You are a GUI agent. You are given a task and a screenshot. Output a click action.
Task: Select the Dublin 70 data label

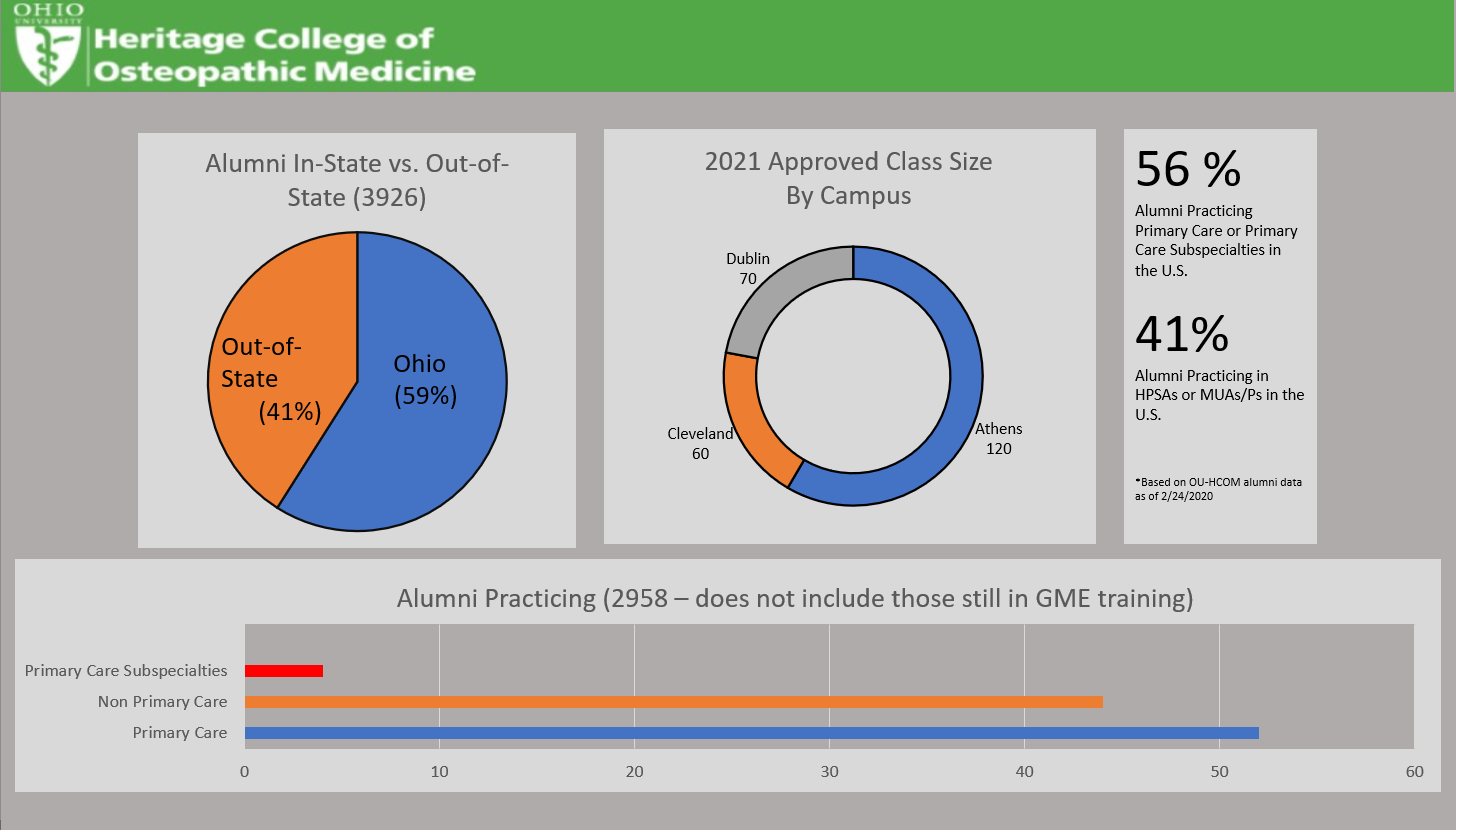pyautogui.click(x=748, y=269)
